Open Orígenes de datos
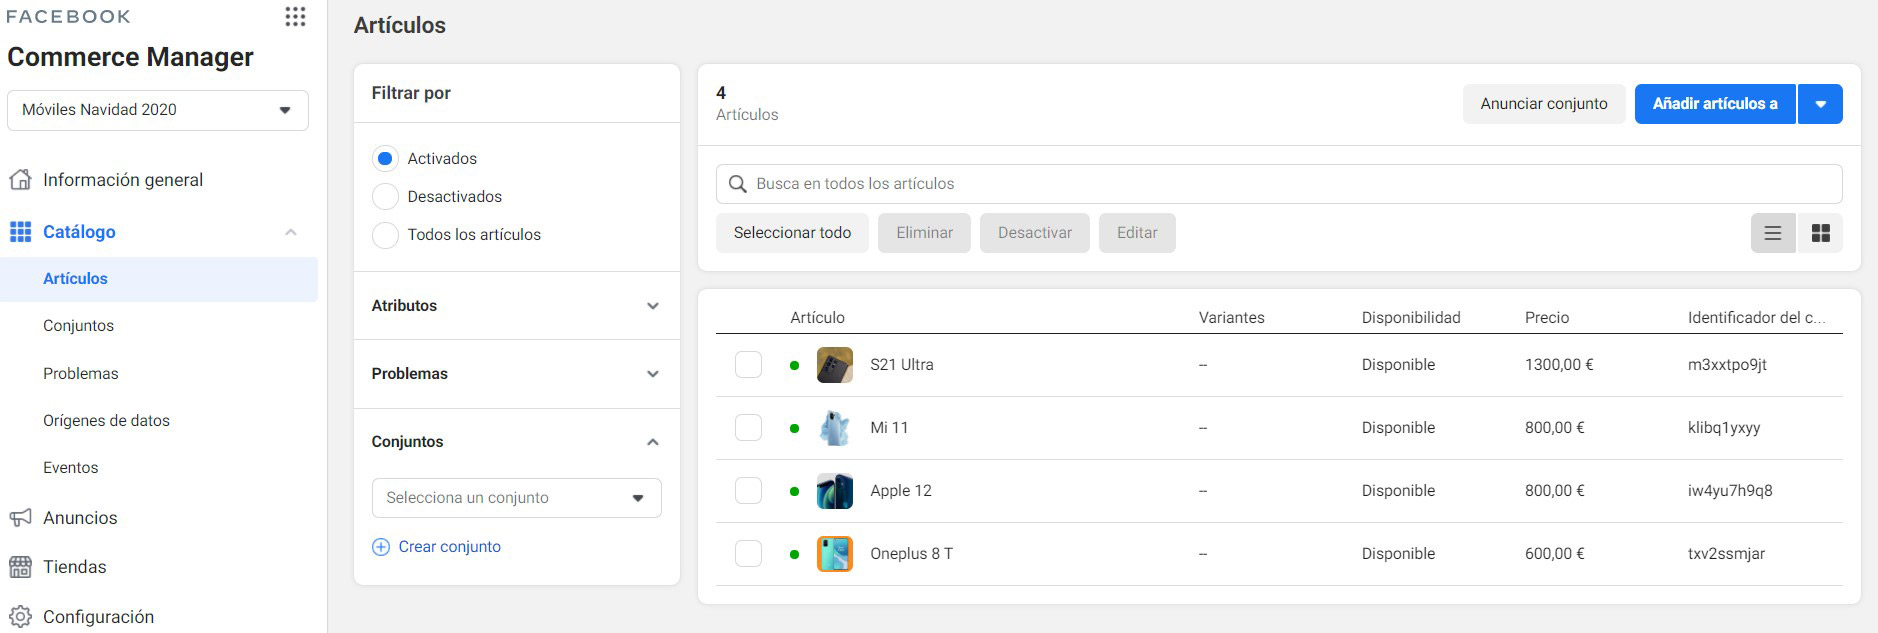This screenshot has height=633, width=1878. [x=107, y=421]
